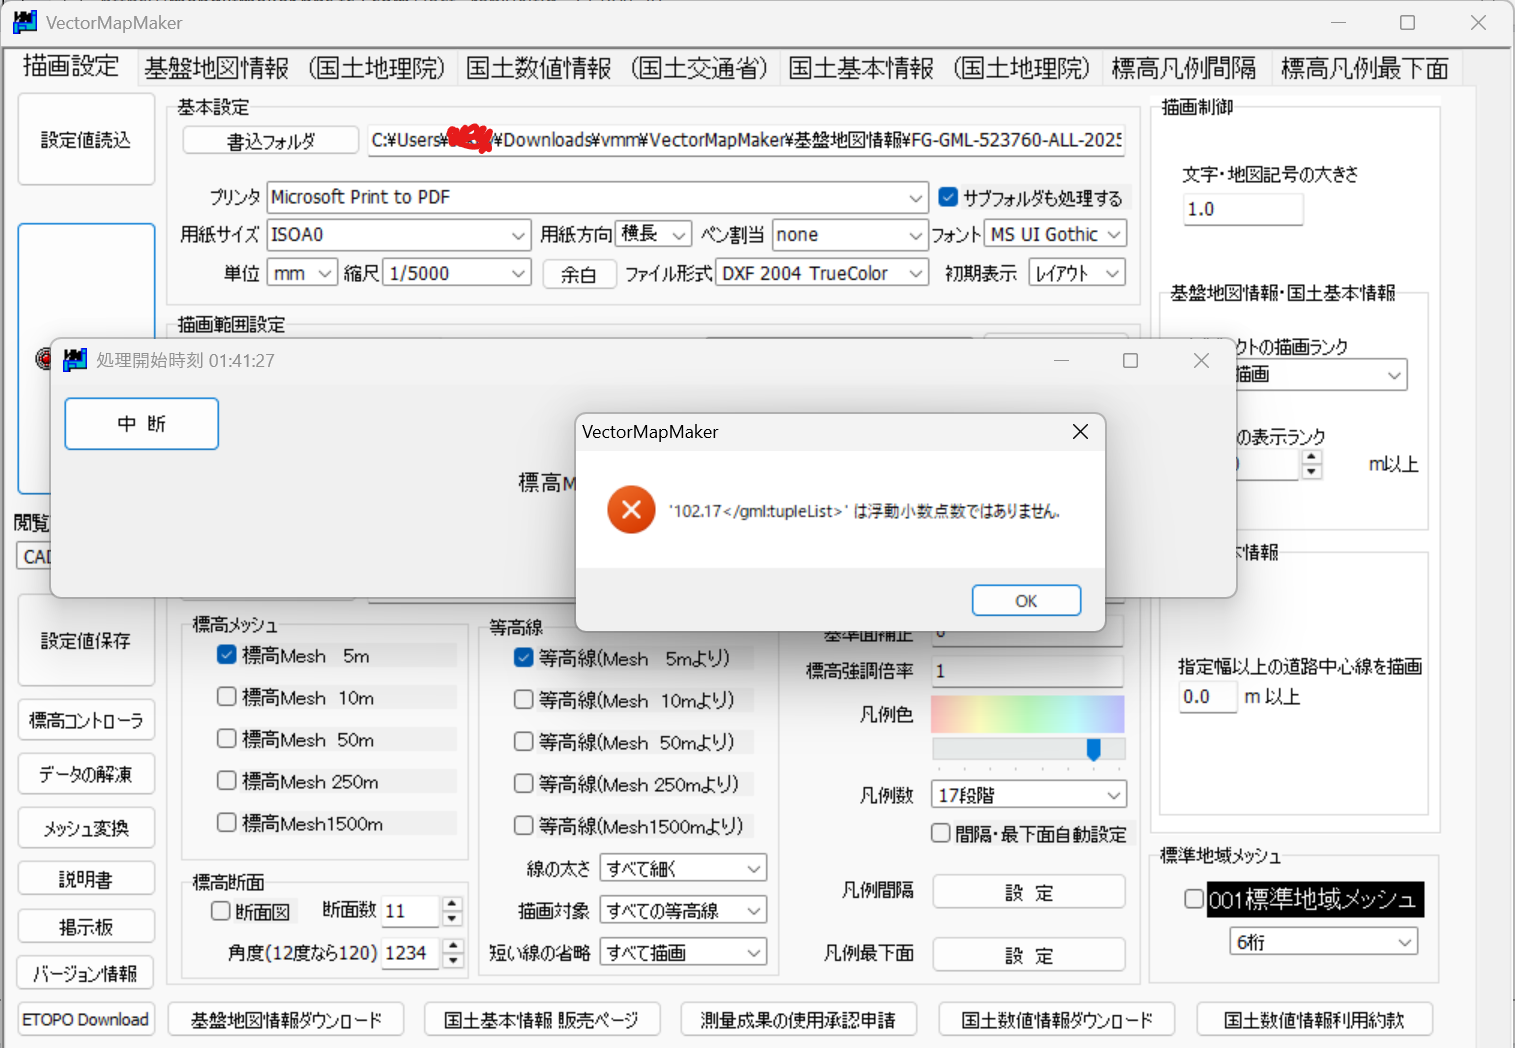This screenshot has width=1515, height=1048.
Task: Open the 凡例数 17段階 dropdown
Action: [1028, 795]
